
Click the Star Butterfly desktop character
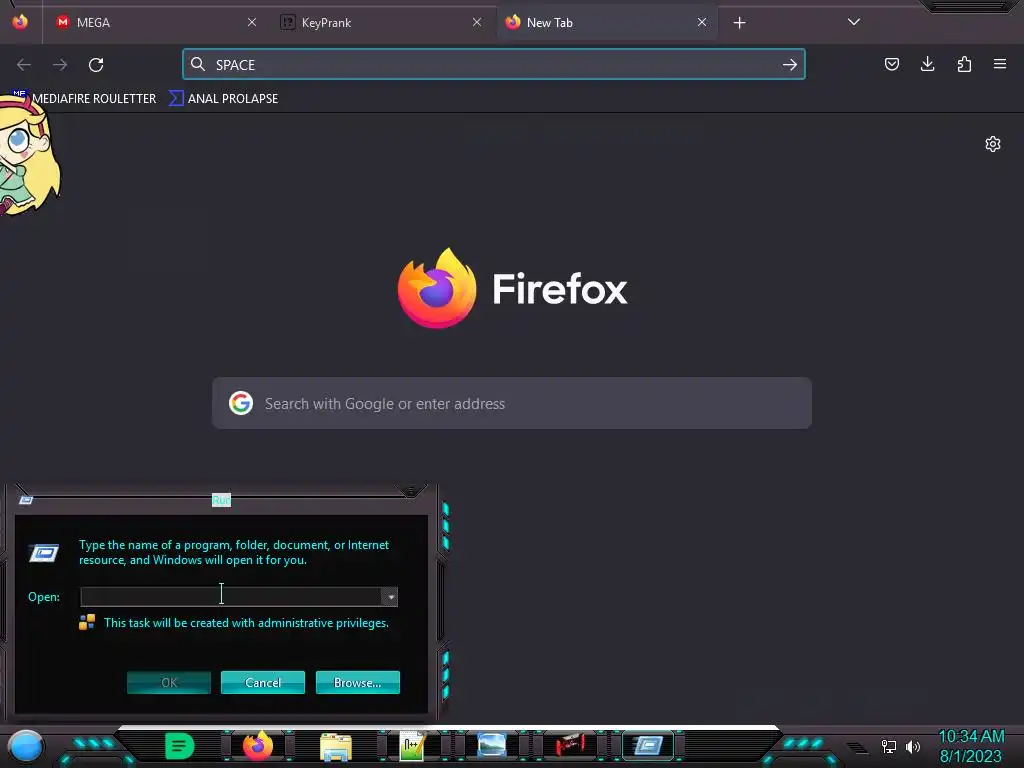tap(27, 157)
